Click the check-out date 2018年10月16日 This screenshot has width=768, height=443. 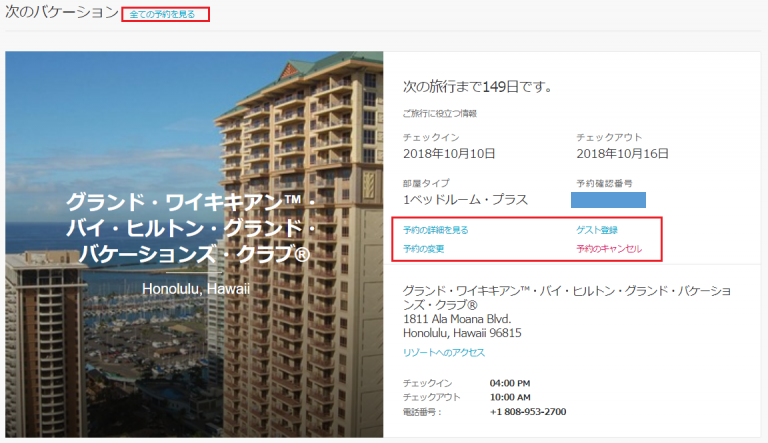coord(622,154)
